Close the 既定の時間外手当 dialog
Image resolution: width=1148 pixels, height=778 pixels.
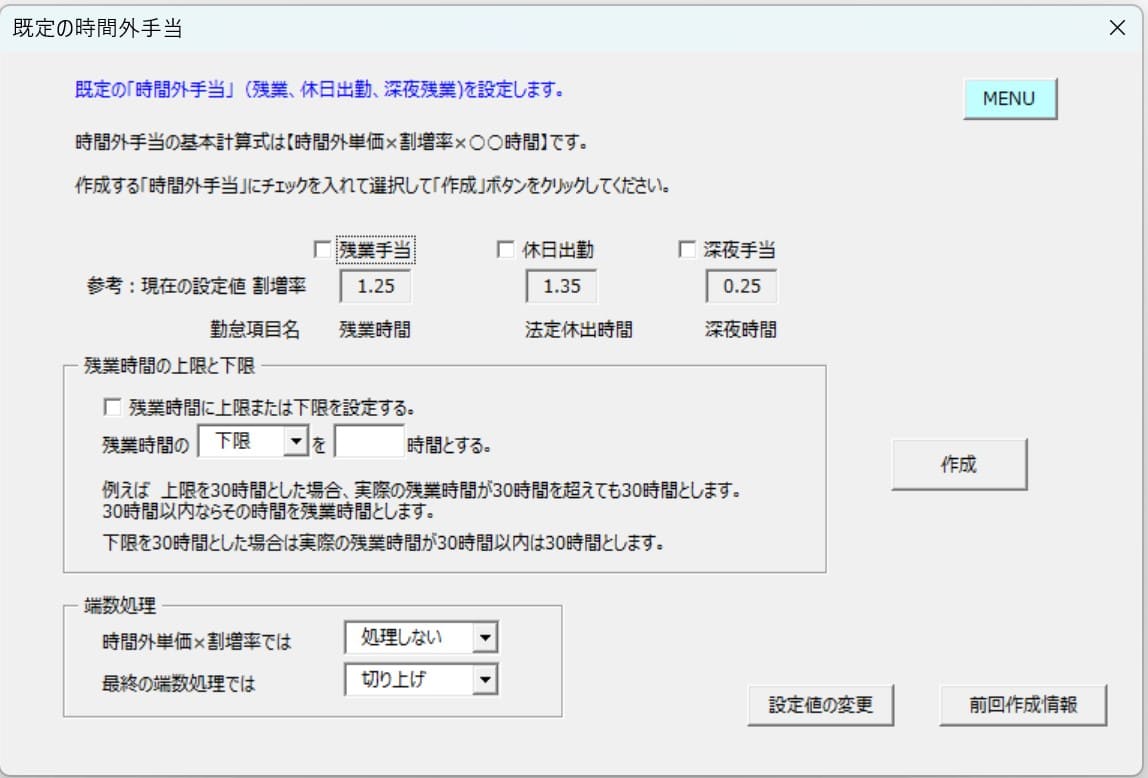[x=1117, y=28]
